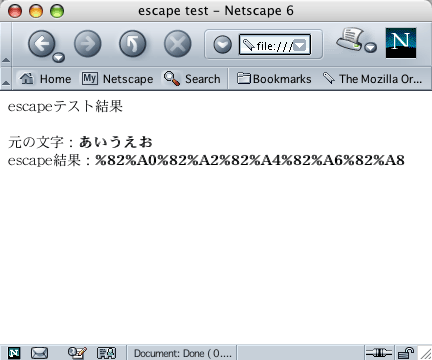Reload the page using the Reload button
Viewport: 432px width, 360px height.
(x=133, y=44)
